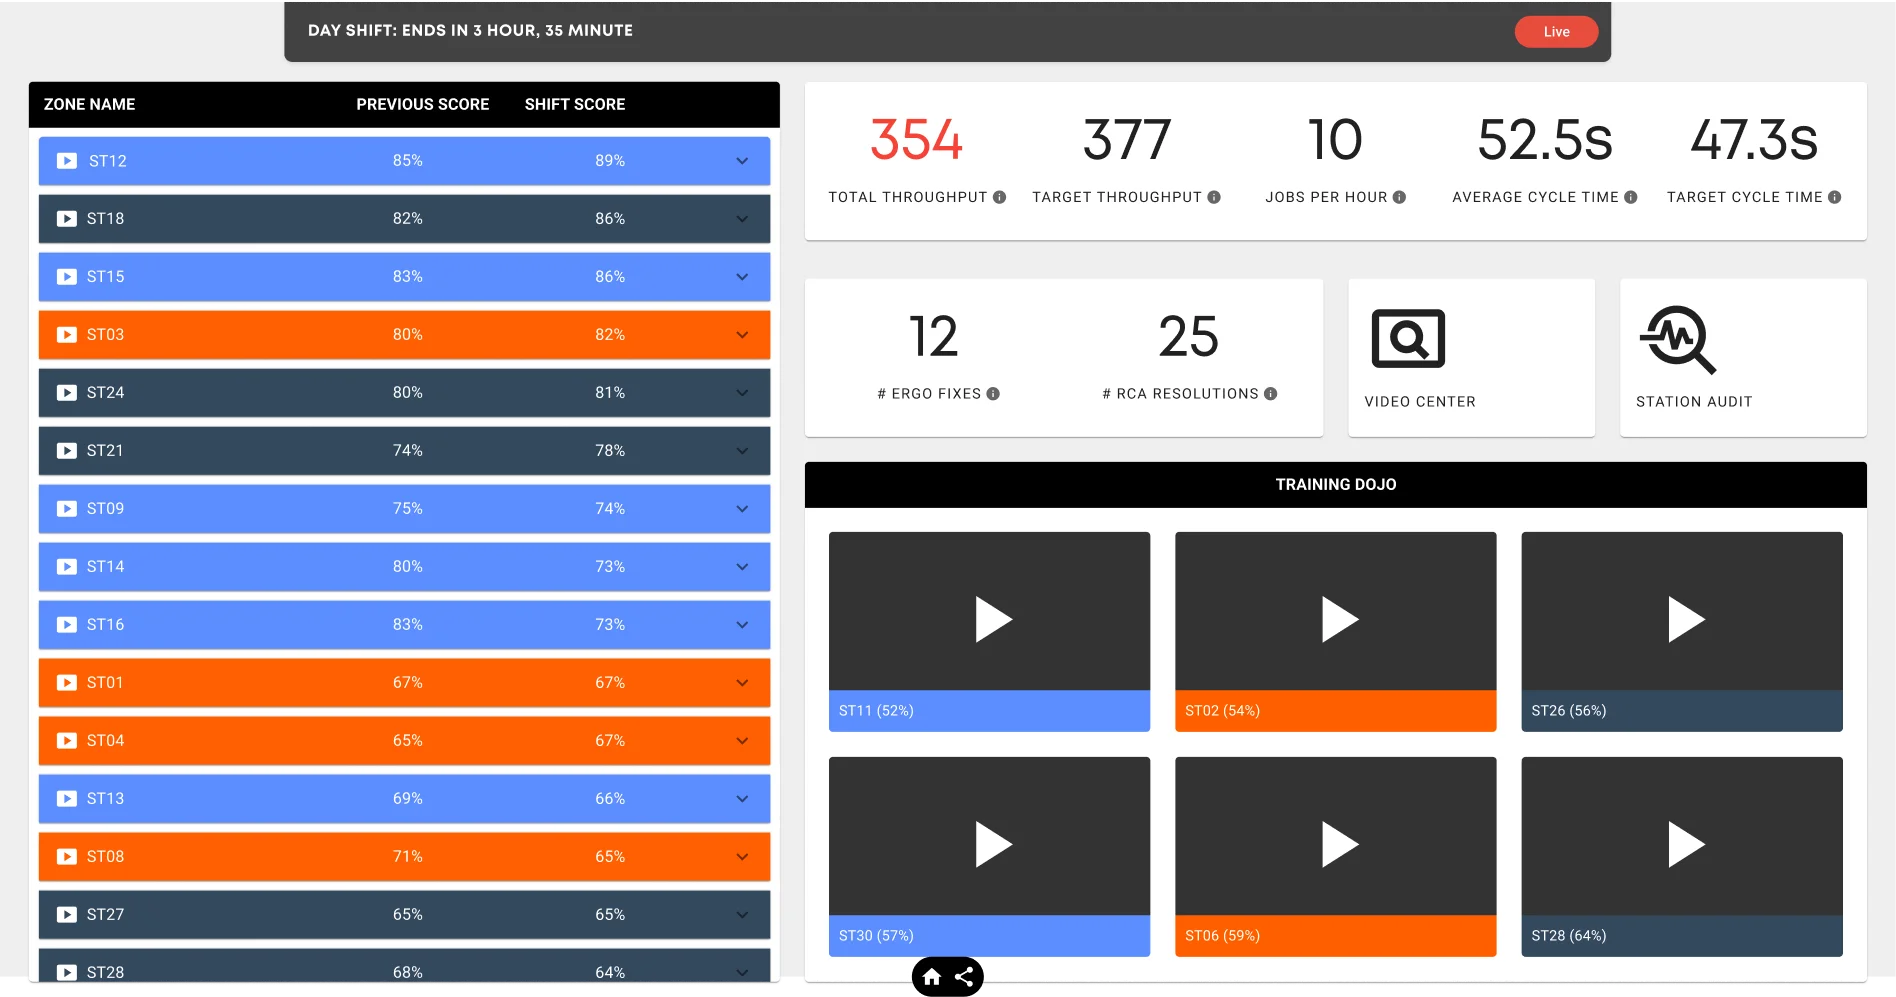
Task: Expand the ST01 row details
Action: 742,682
